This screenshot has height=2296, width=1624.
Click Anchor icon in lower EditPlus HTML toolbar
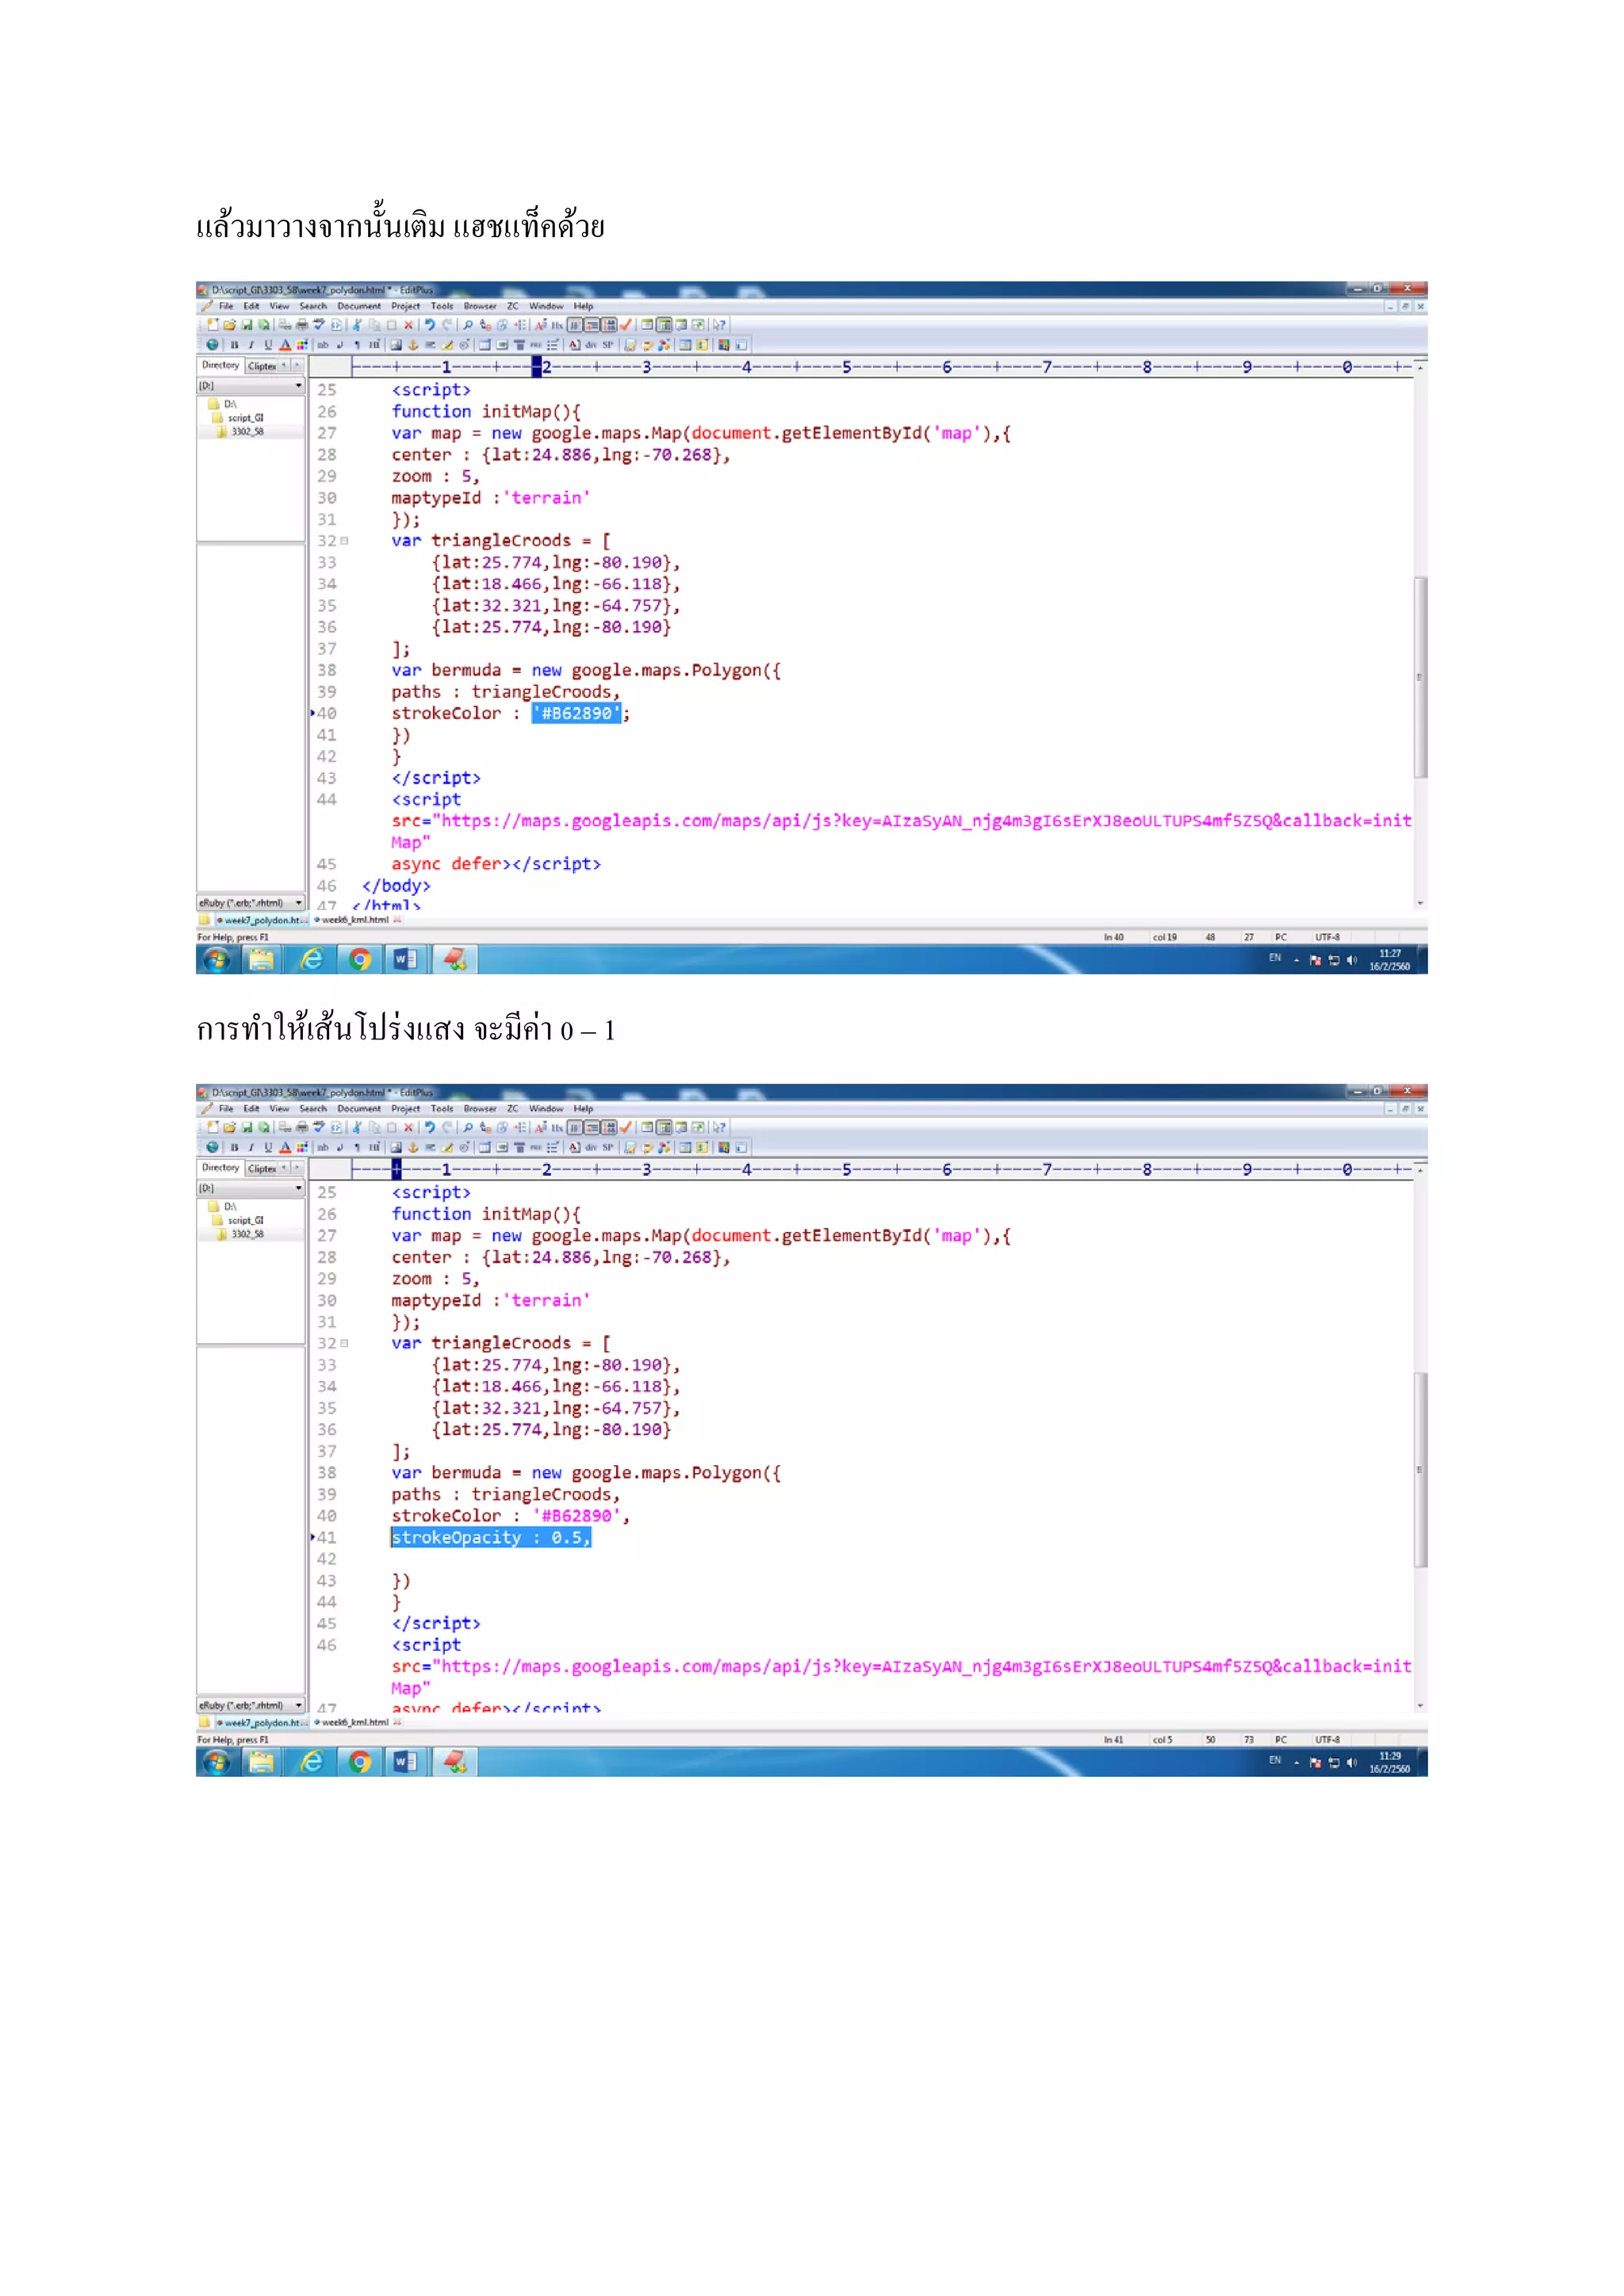click(x=413, y=1147)
